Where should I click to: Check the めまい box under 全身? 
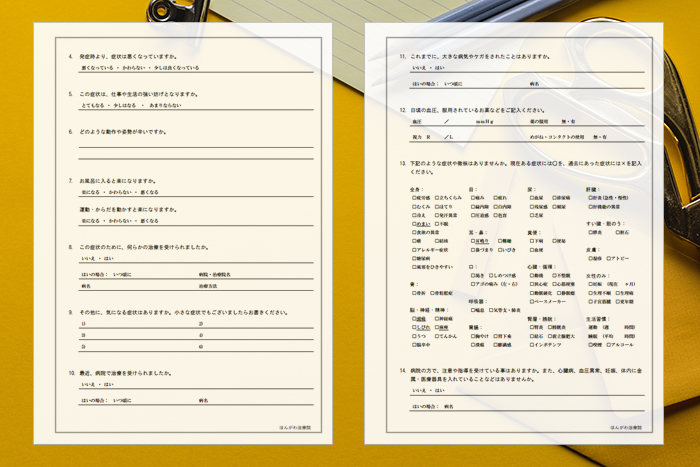coord(413,224)
